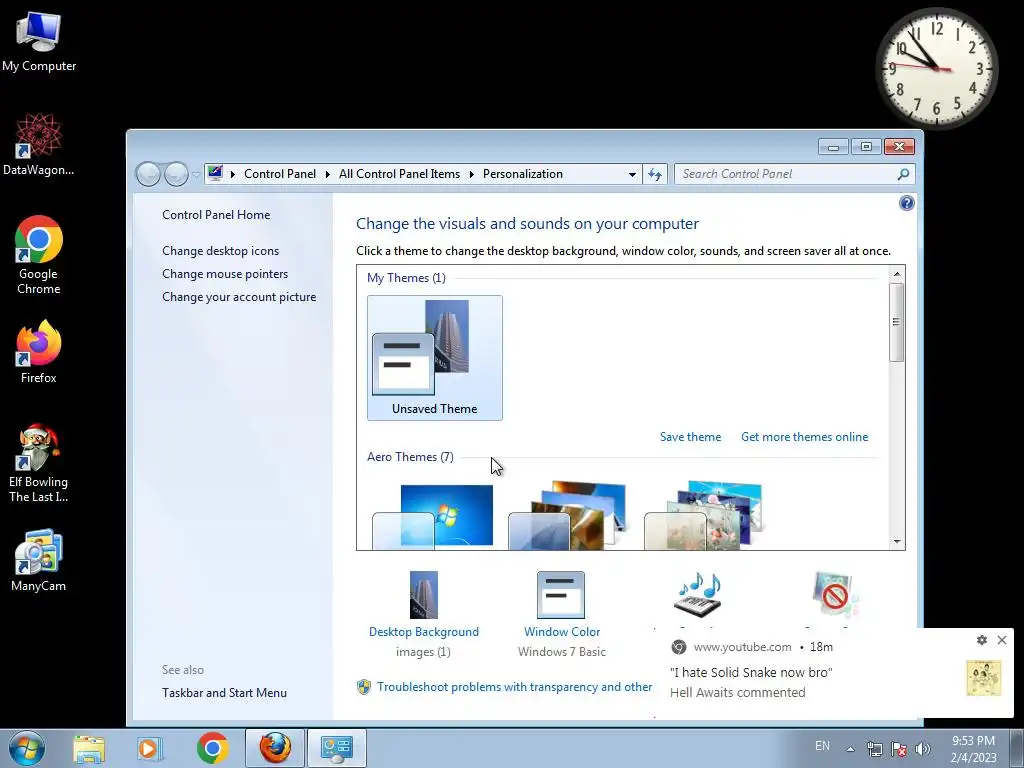Click Control Panel taskbar button
This screenshot has width=1024, height=768.
[337, 748]
